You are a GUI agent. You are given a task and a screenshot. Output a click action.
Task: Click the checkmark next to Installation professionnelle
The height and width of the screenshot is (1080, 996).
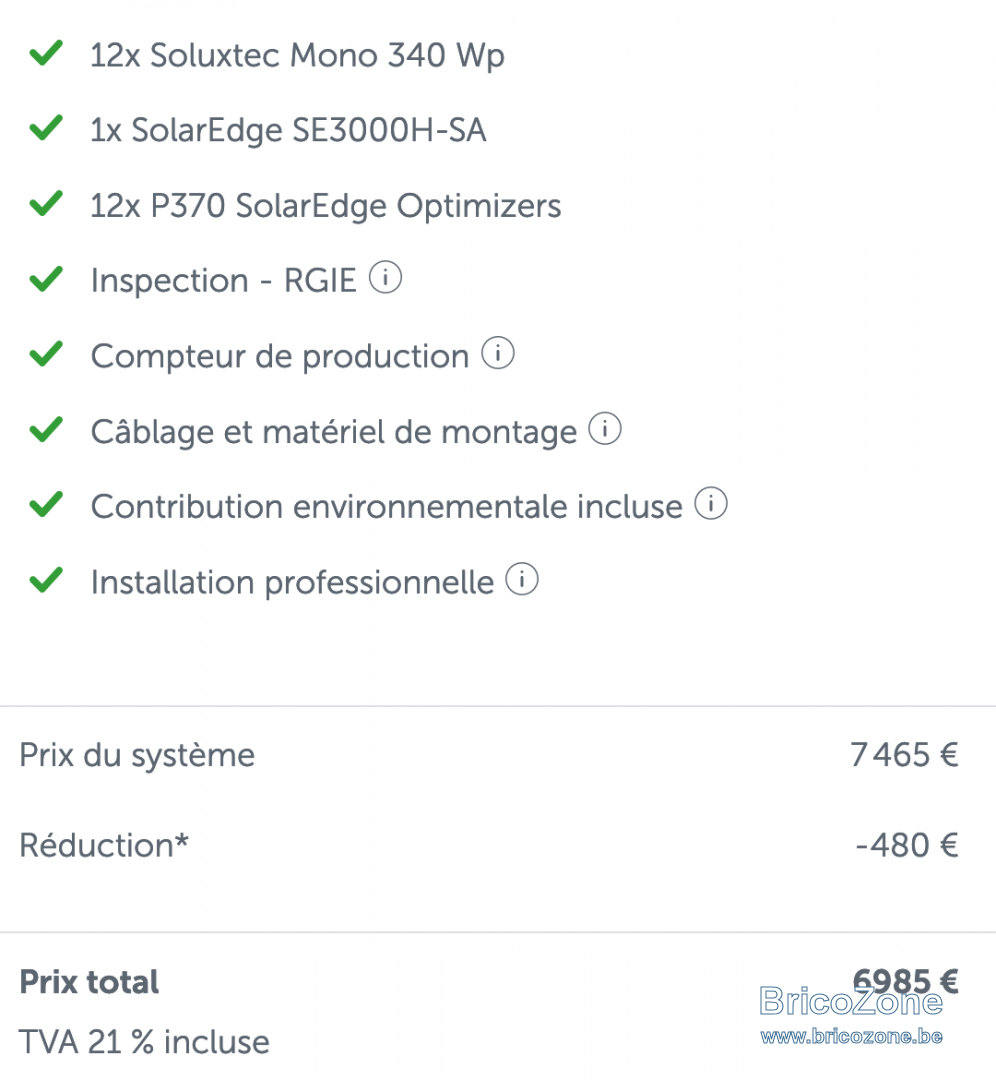click(x=46, y=580)
